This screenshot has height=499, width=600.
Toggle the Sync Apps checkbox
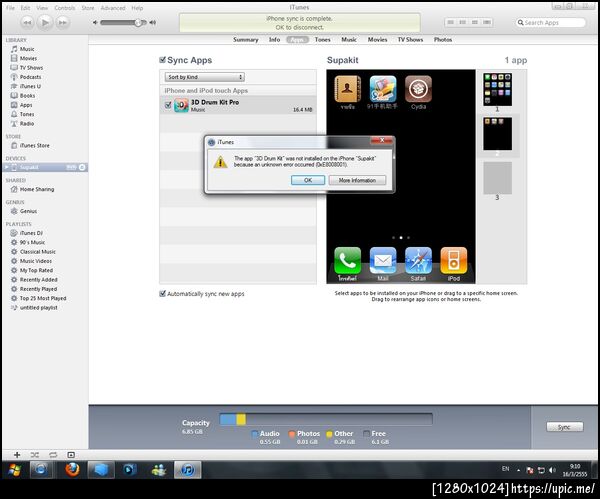click(x=163, y=60)
